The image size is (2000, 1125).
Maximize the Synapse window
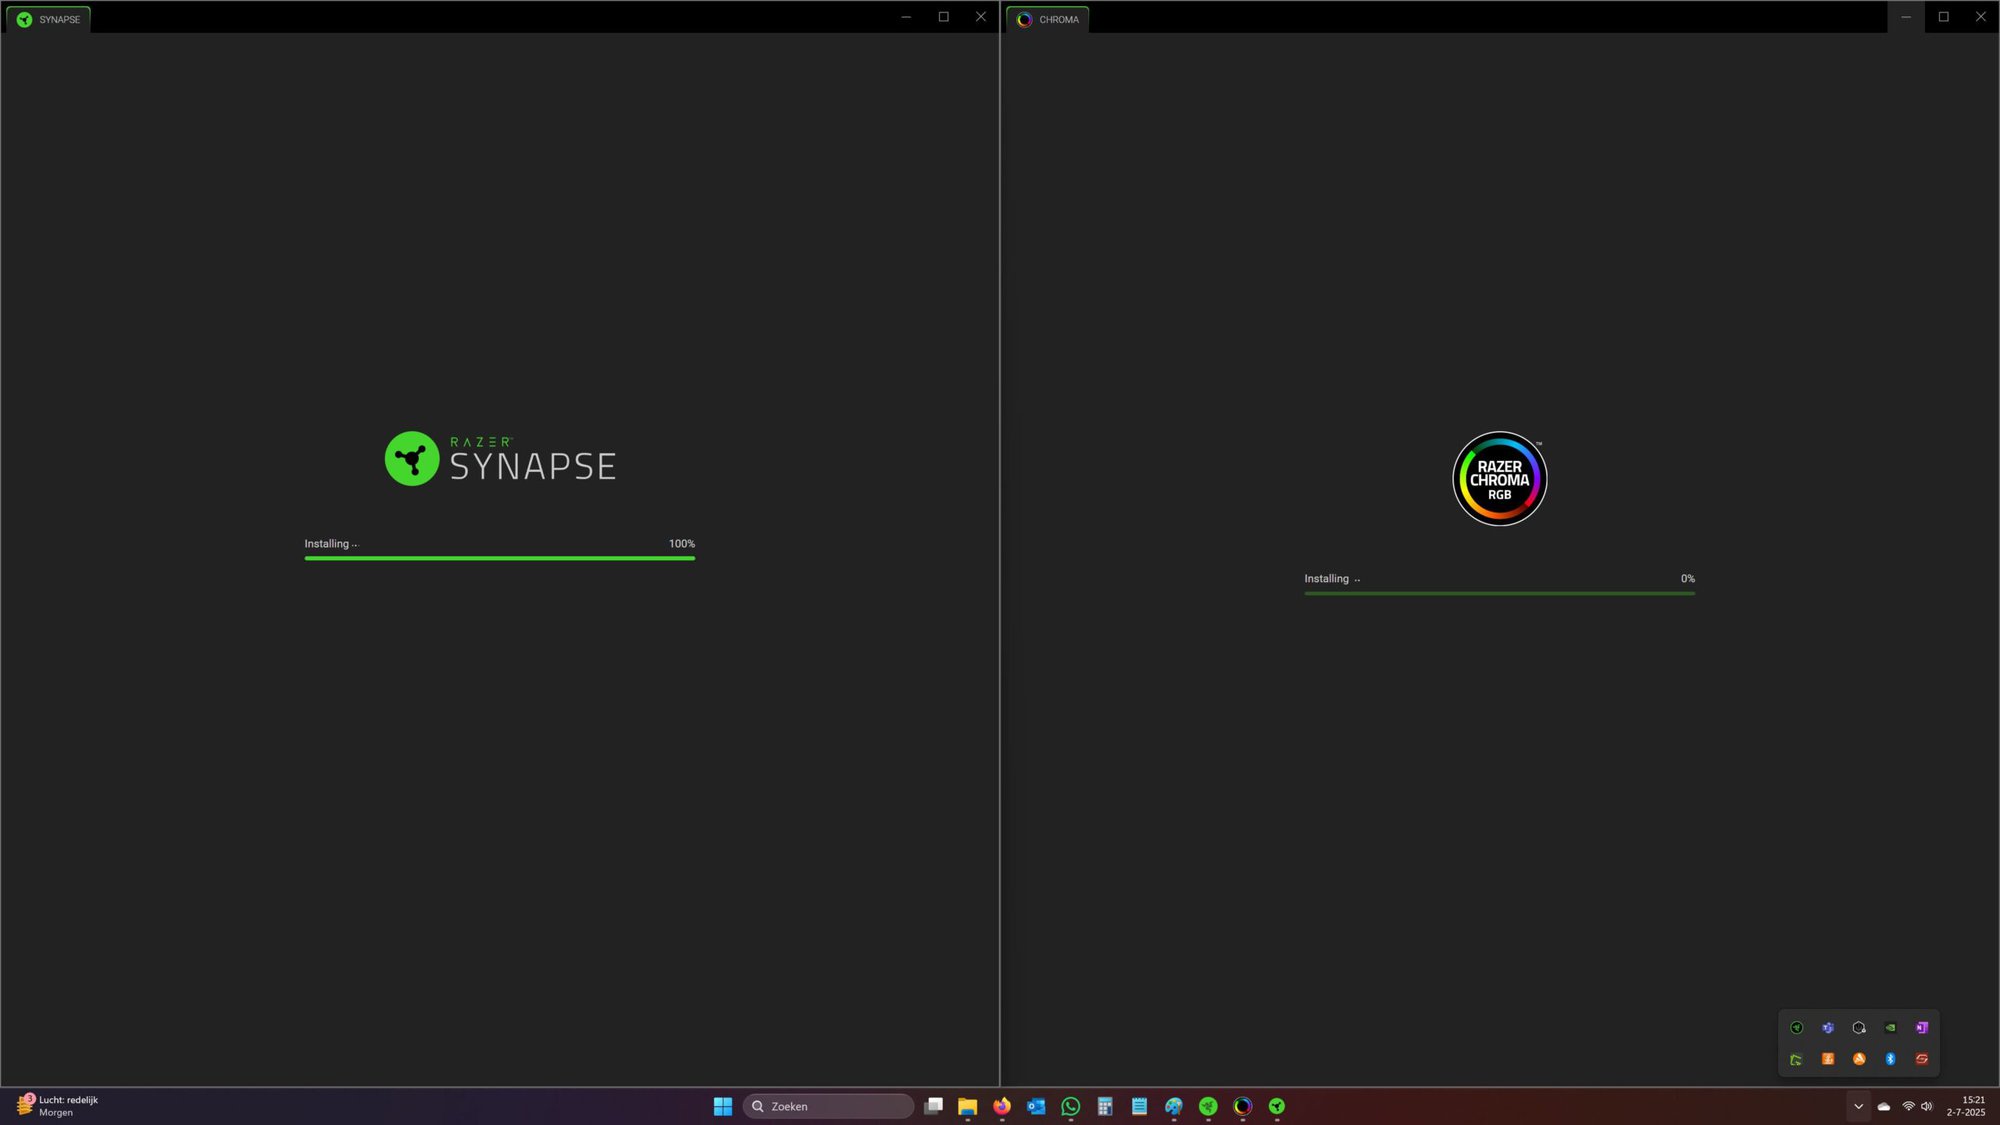[x=943, y=17]
